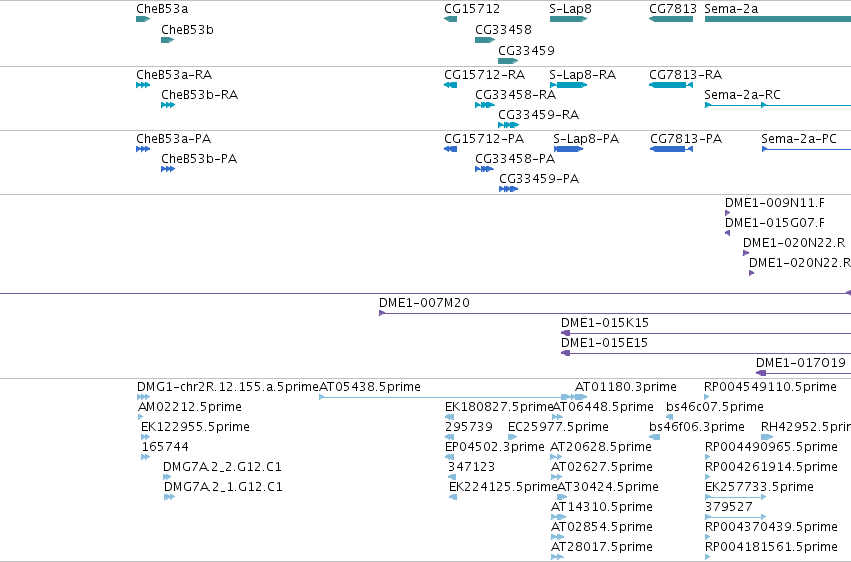Select the 347123 feature

[x=452, y=478]
